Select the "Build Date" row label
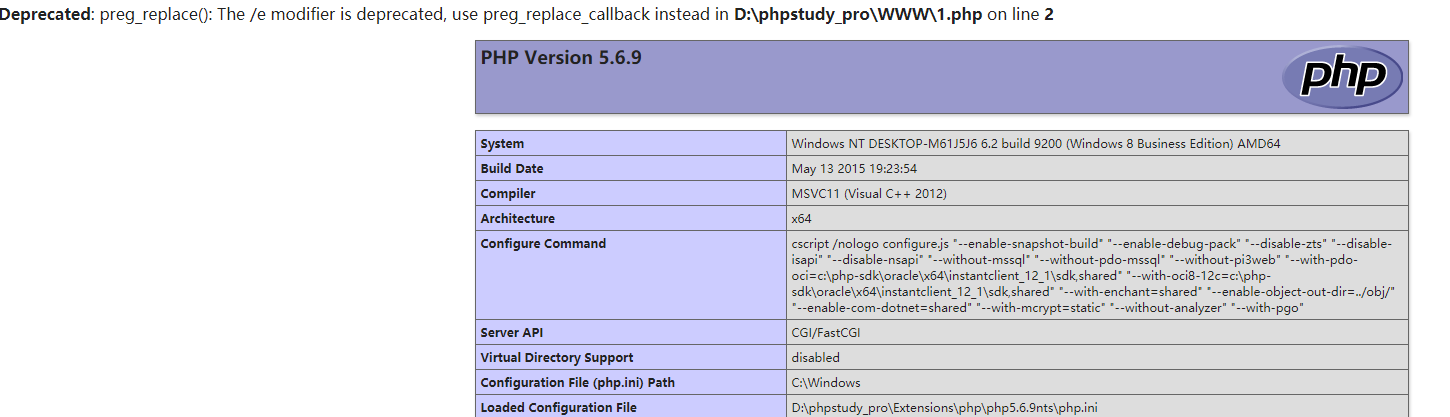The image size is (1450, 417). 512,169
